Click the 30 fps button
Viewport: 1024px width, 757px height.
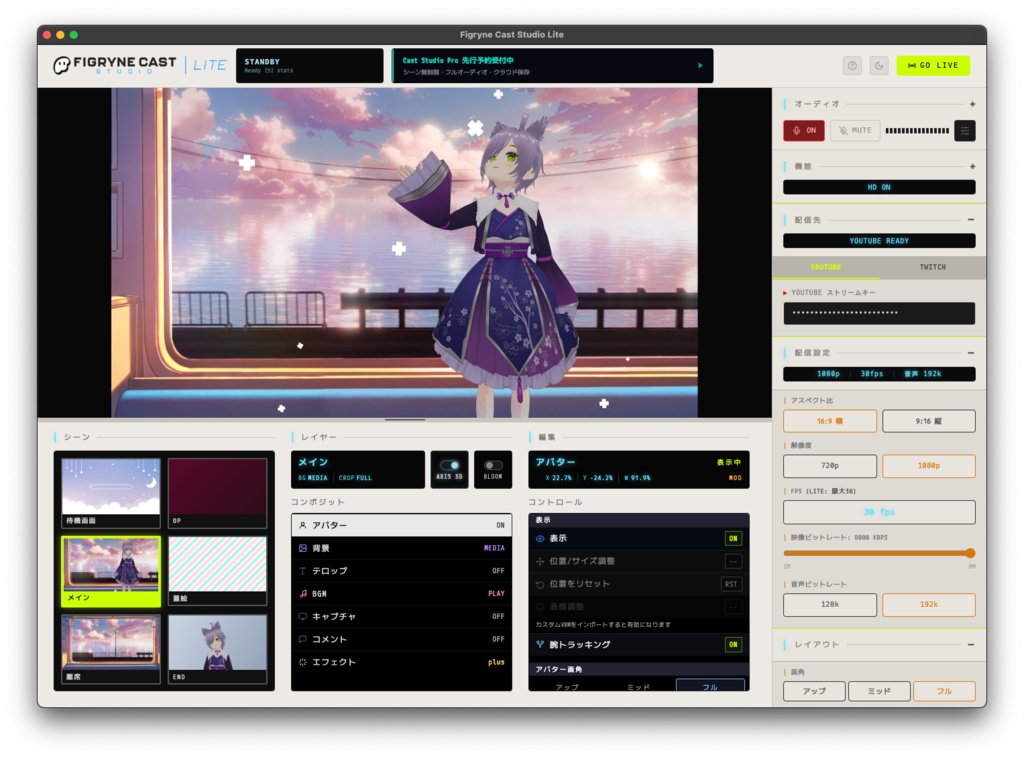(x=879, y=512)
